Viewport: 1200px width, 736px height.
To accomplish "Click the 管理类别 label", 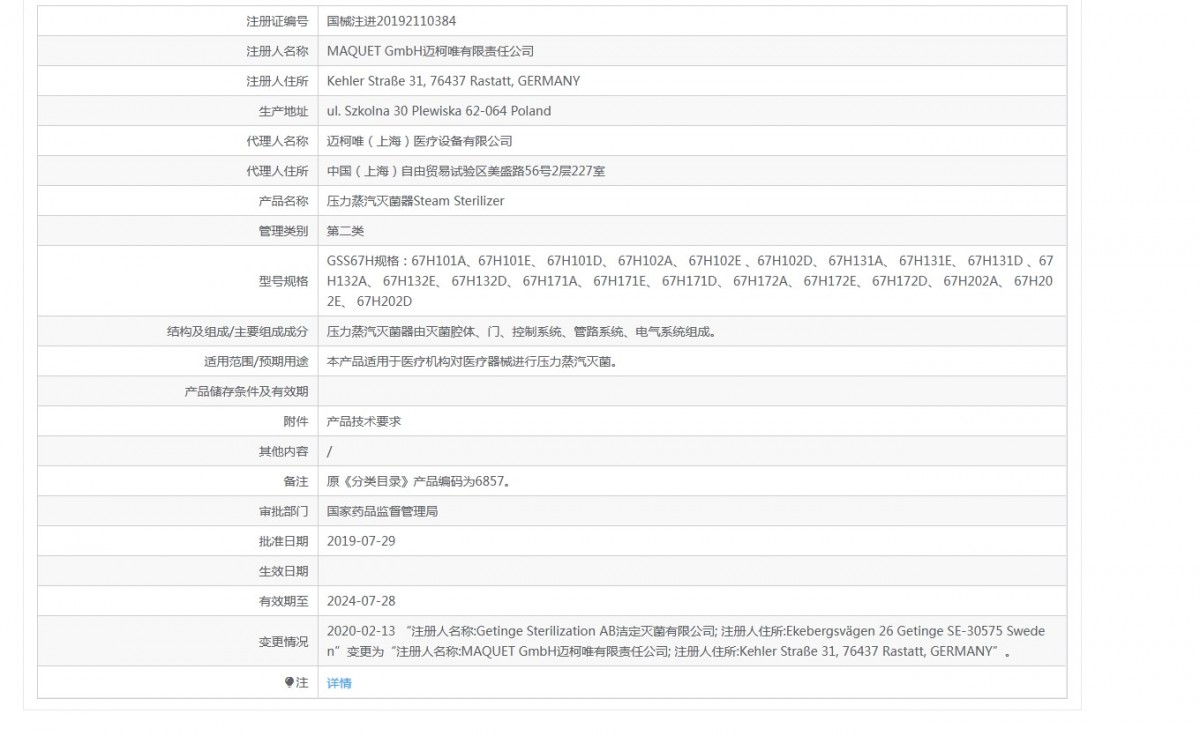I will click(283, 231).
